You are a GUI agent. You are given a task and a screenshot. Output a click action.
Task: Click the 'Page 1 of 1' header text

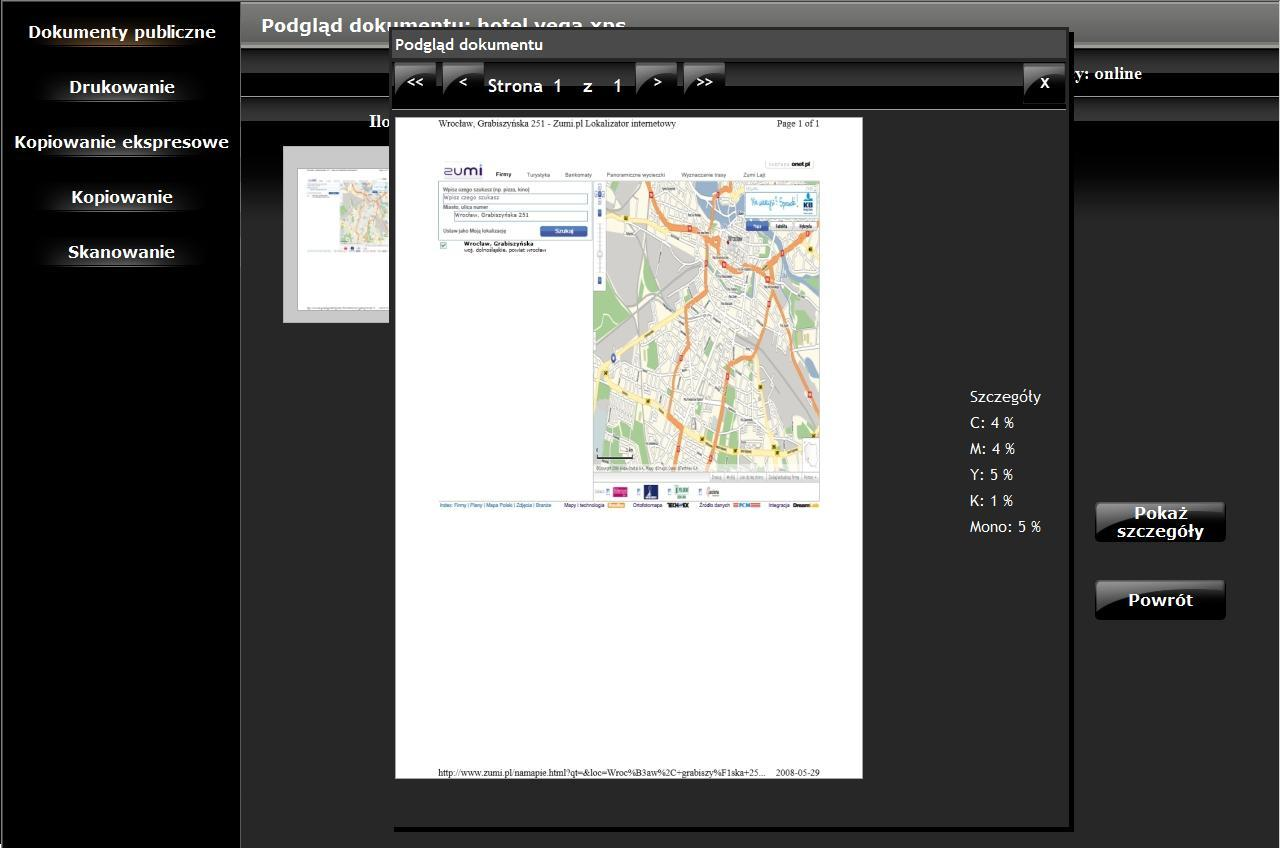(798, 124)
